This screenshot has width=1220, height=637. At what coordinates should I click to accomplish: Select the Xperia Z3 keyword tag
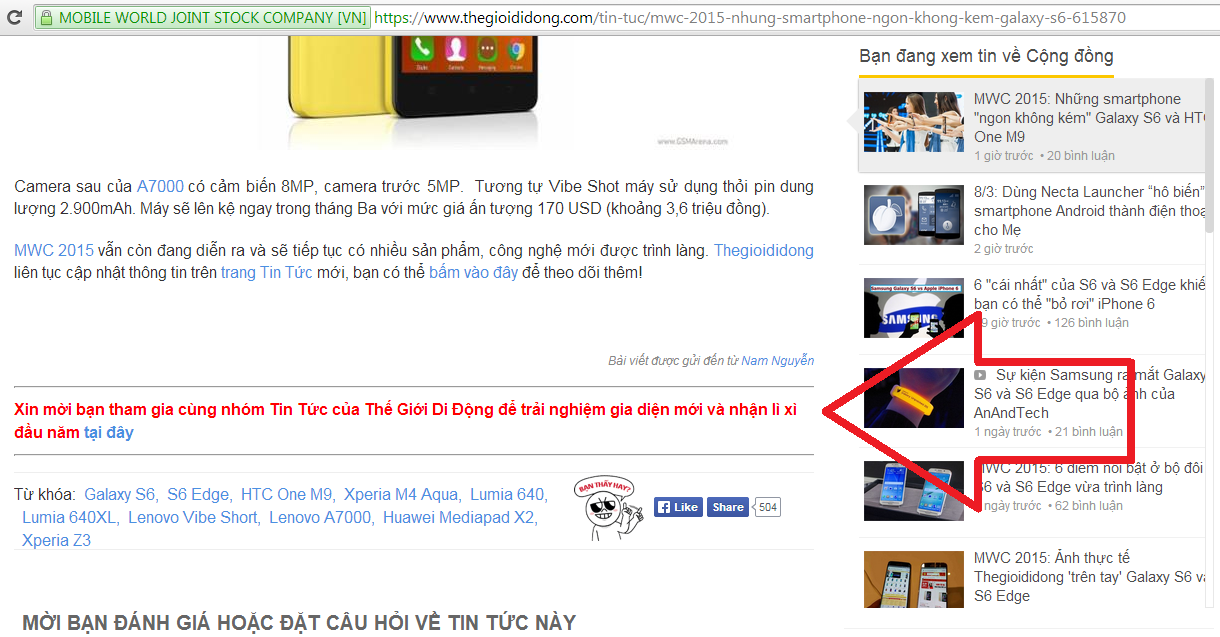tap(57, 540)
